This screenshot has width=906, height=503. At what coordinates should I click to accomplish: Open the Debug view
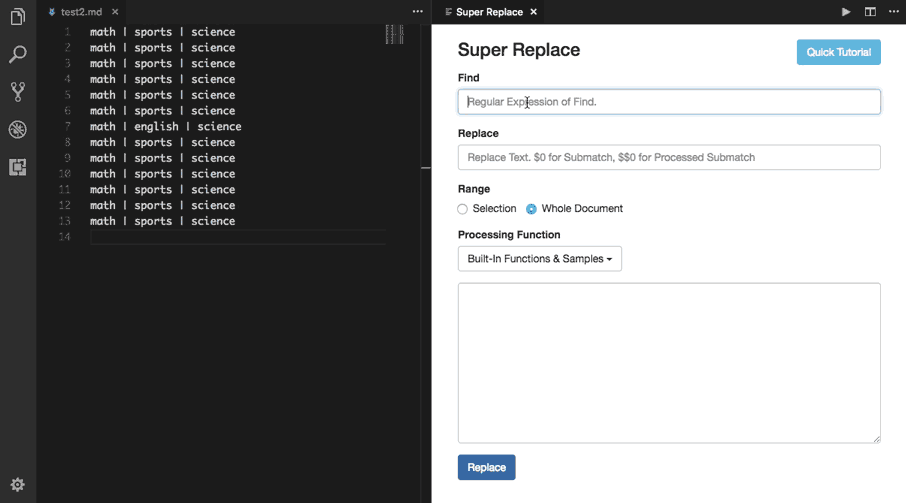point(17,129)
